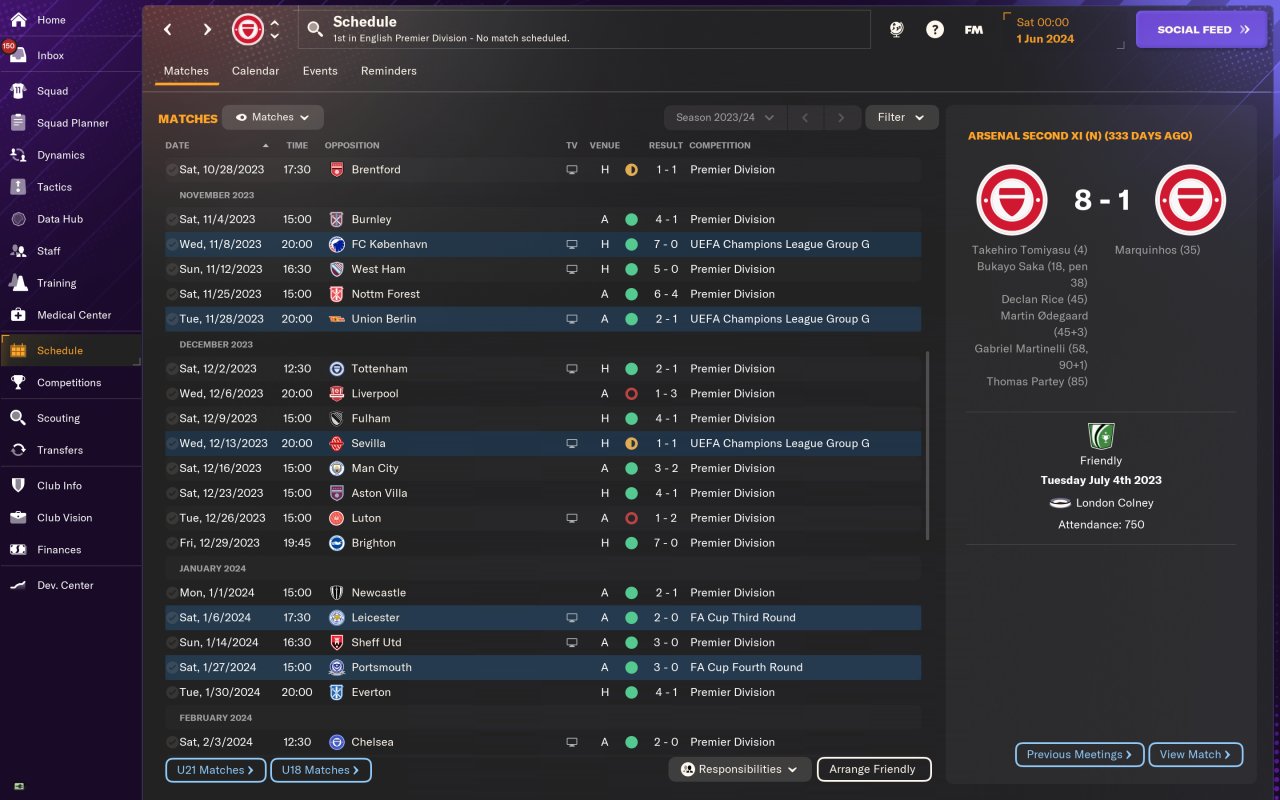Toggle the checkmark on the Brentford row
This screenshot has height=800, width=1280.
pos(172,170)
